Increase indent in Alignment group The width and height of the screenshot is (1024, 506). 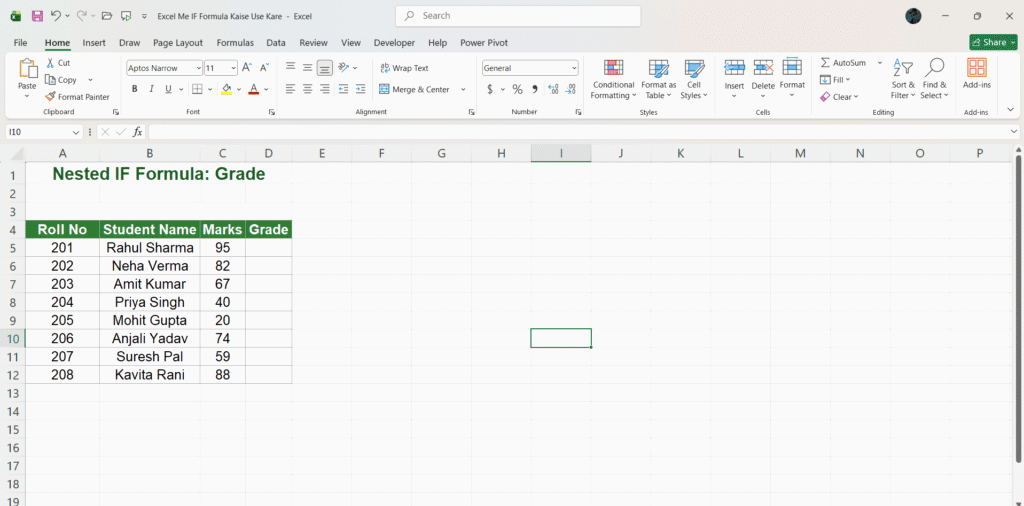(360, 89)
